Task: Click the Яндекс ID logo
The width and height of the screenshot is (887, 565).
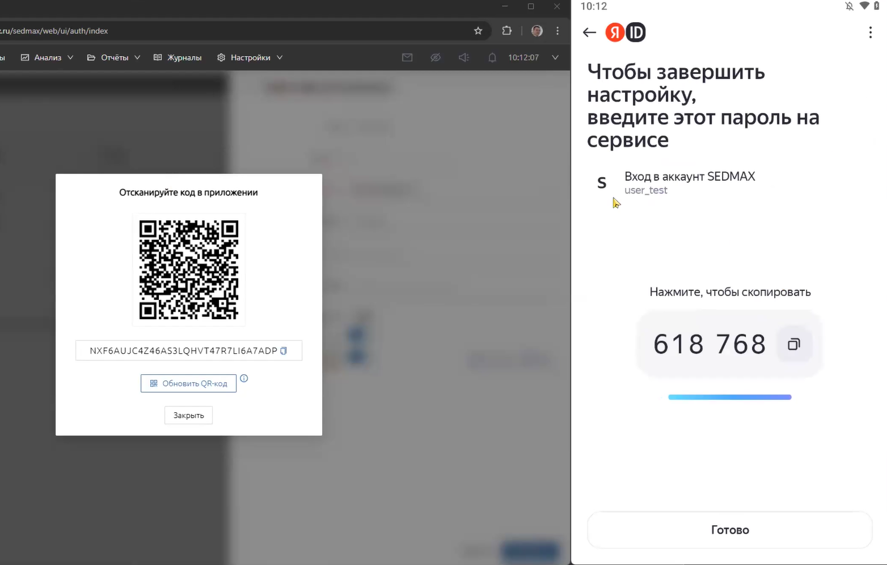Action: click(x=626, y=32)
